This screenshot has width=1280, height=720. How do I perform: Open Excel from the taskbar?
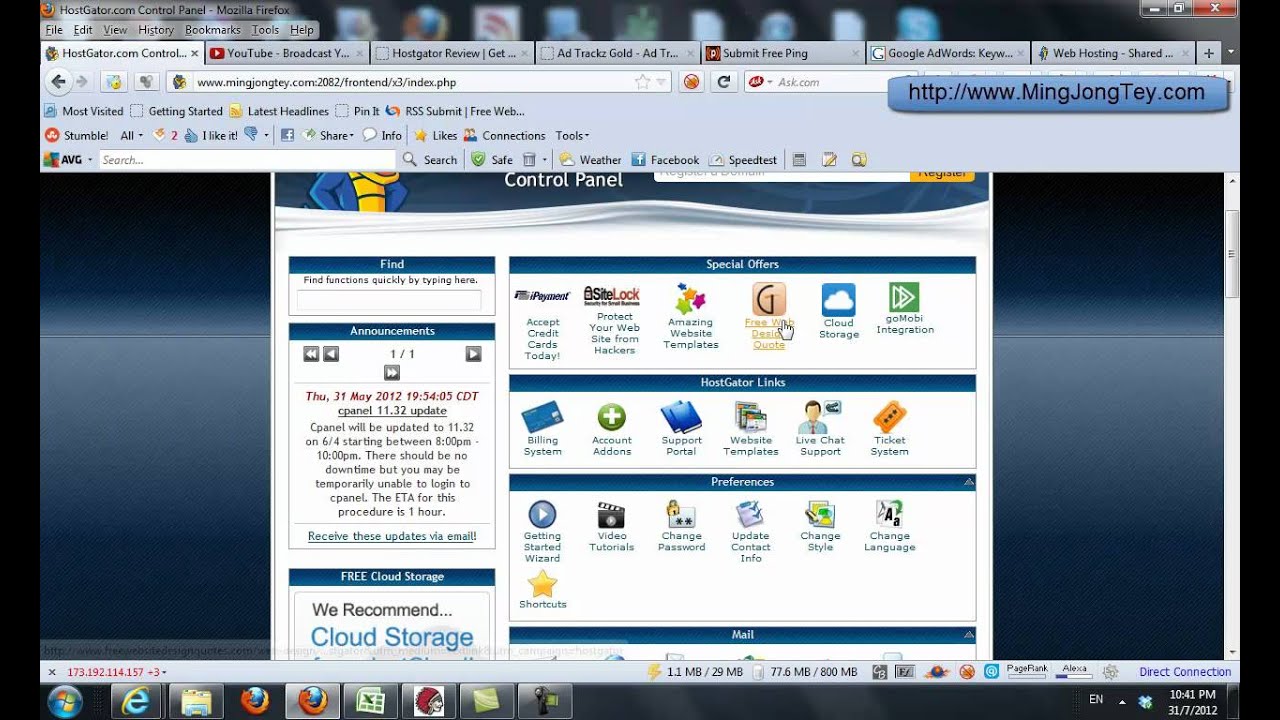click(370, 701)
